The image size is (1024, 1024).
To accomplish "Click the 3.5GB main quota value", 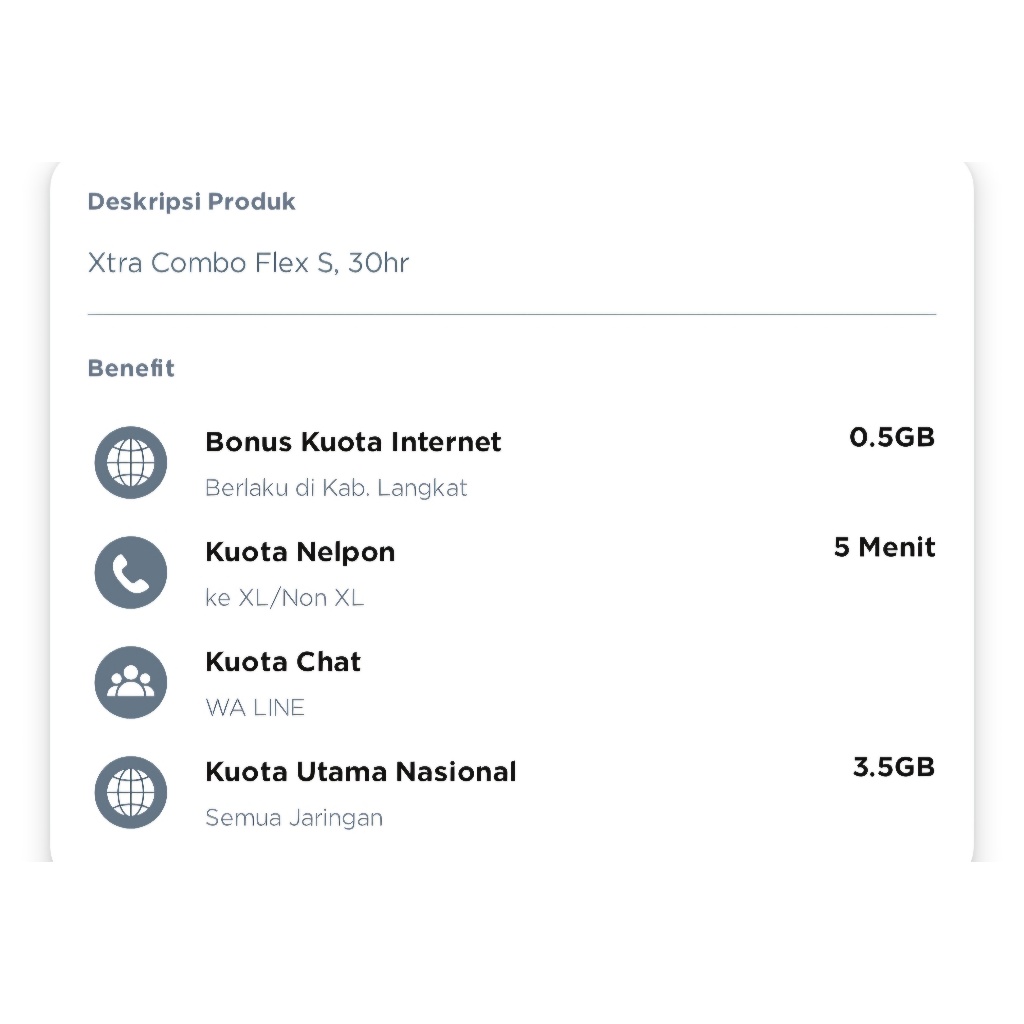I will [x=894, y=767].
